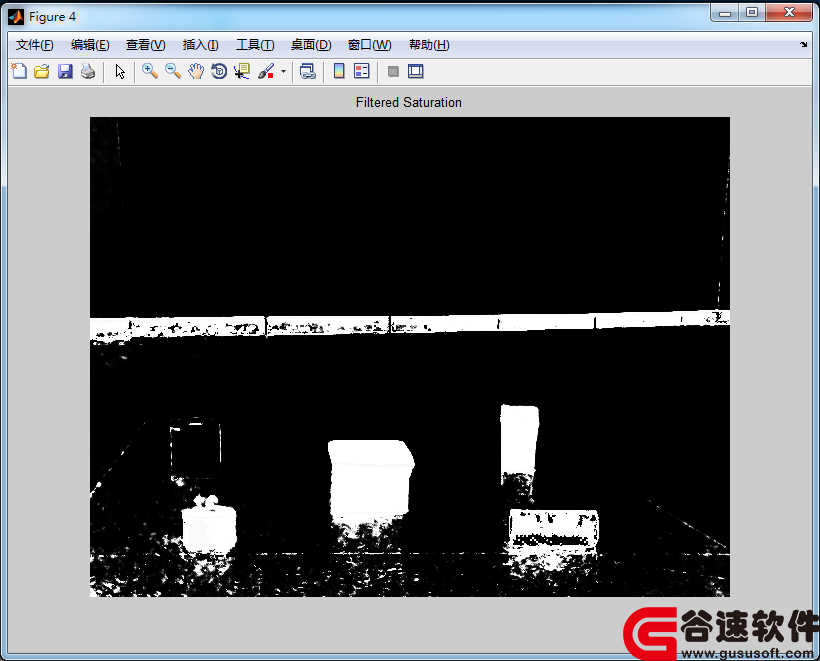Insert a Legend using the toolbar icon
This screenshot has width=820, height=661.
362,71
